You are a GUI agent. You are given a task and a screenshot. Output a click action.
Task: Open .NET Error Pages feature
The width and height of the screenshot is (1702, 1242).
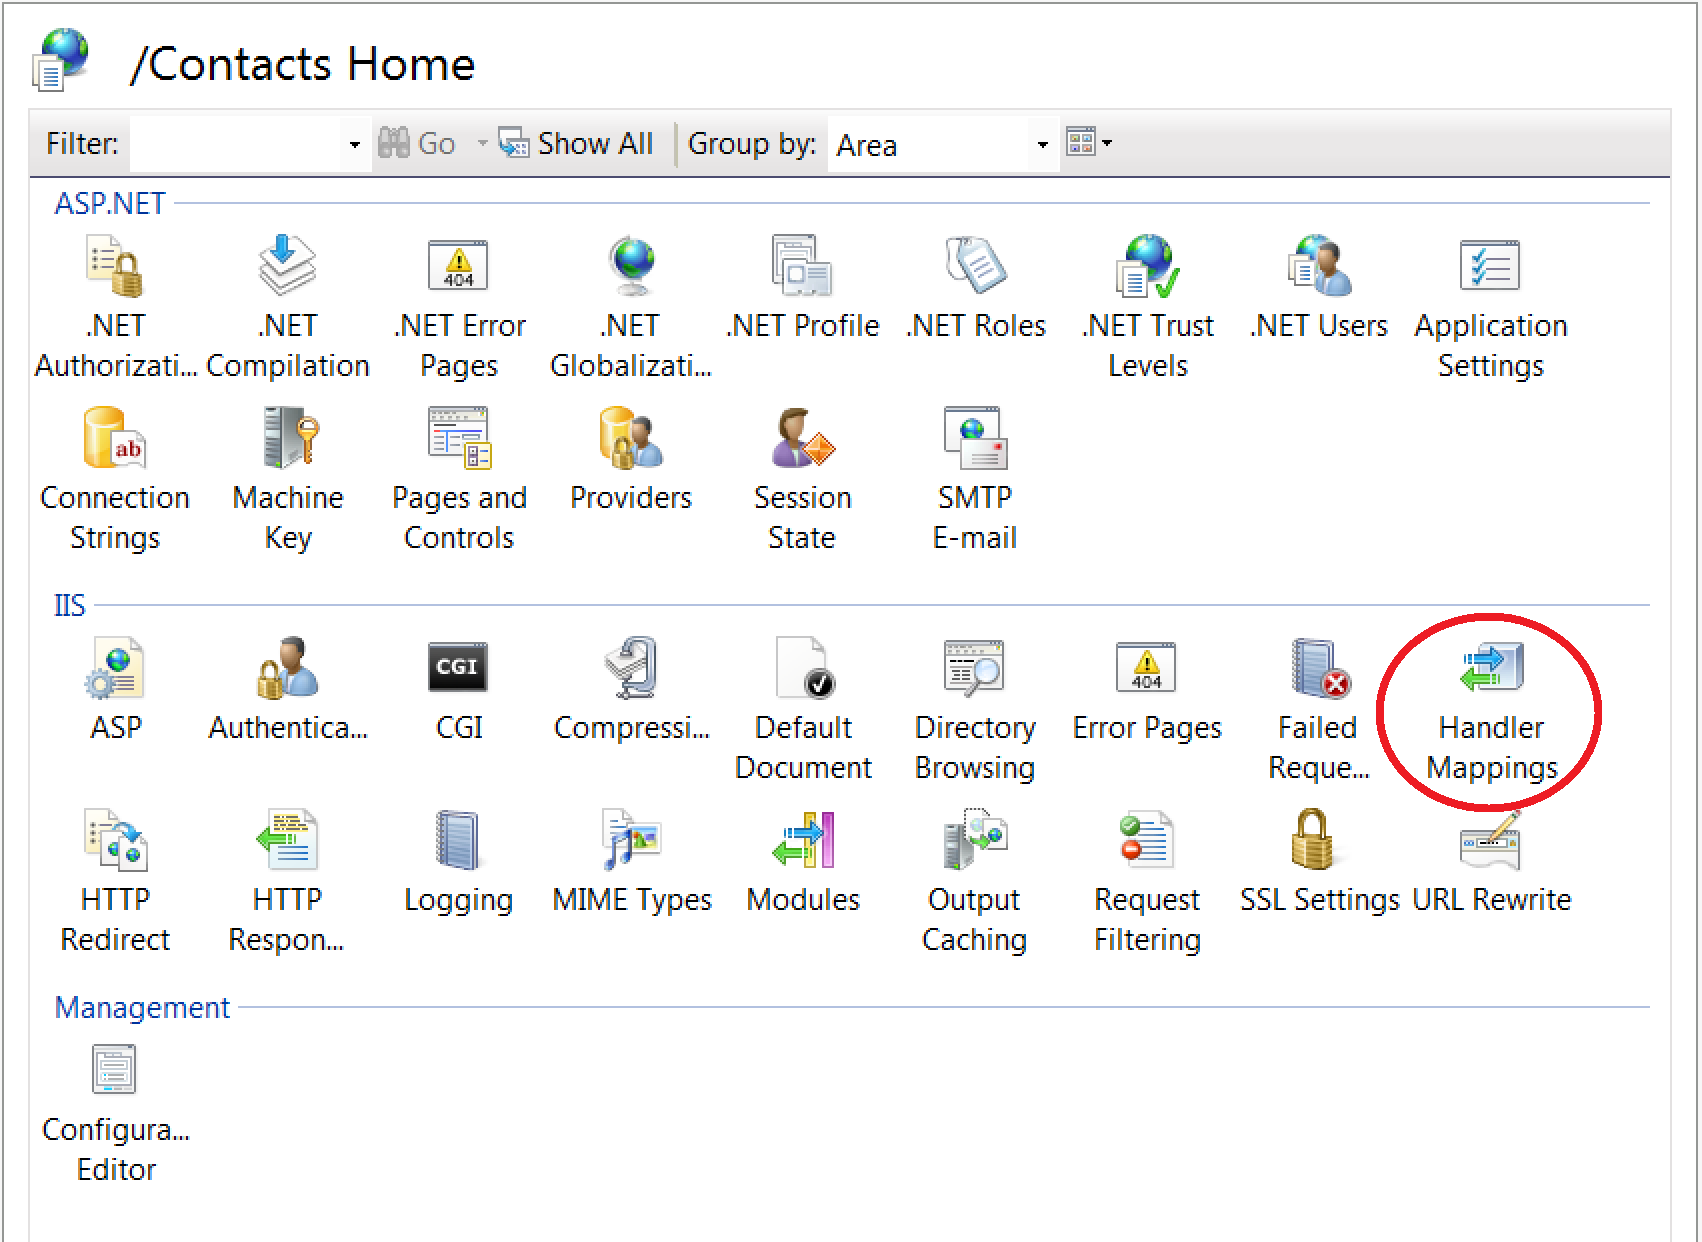pos(459,307)
